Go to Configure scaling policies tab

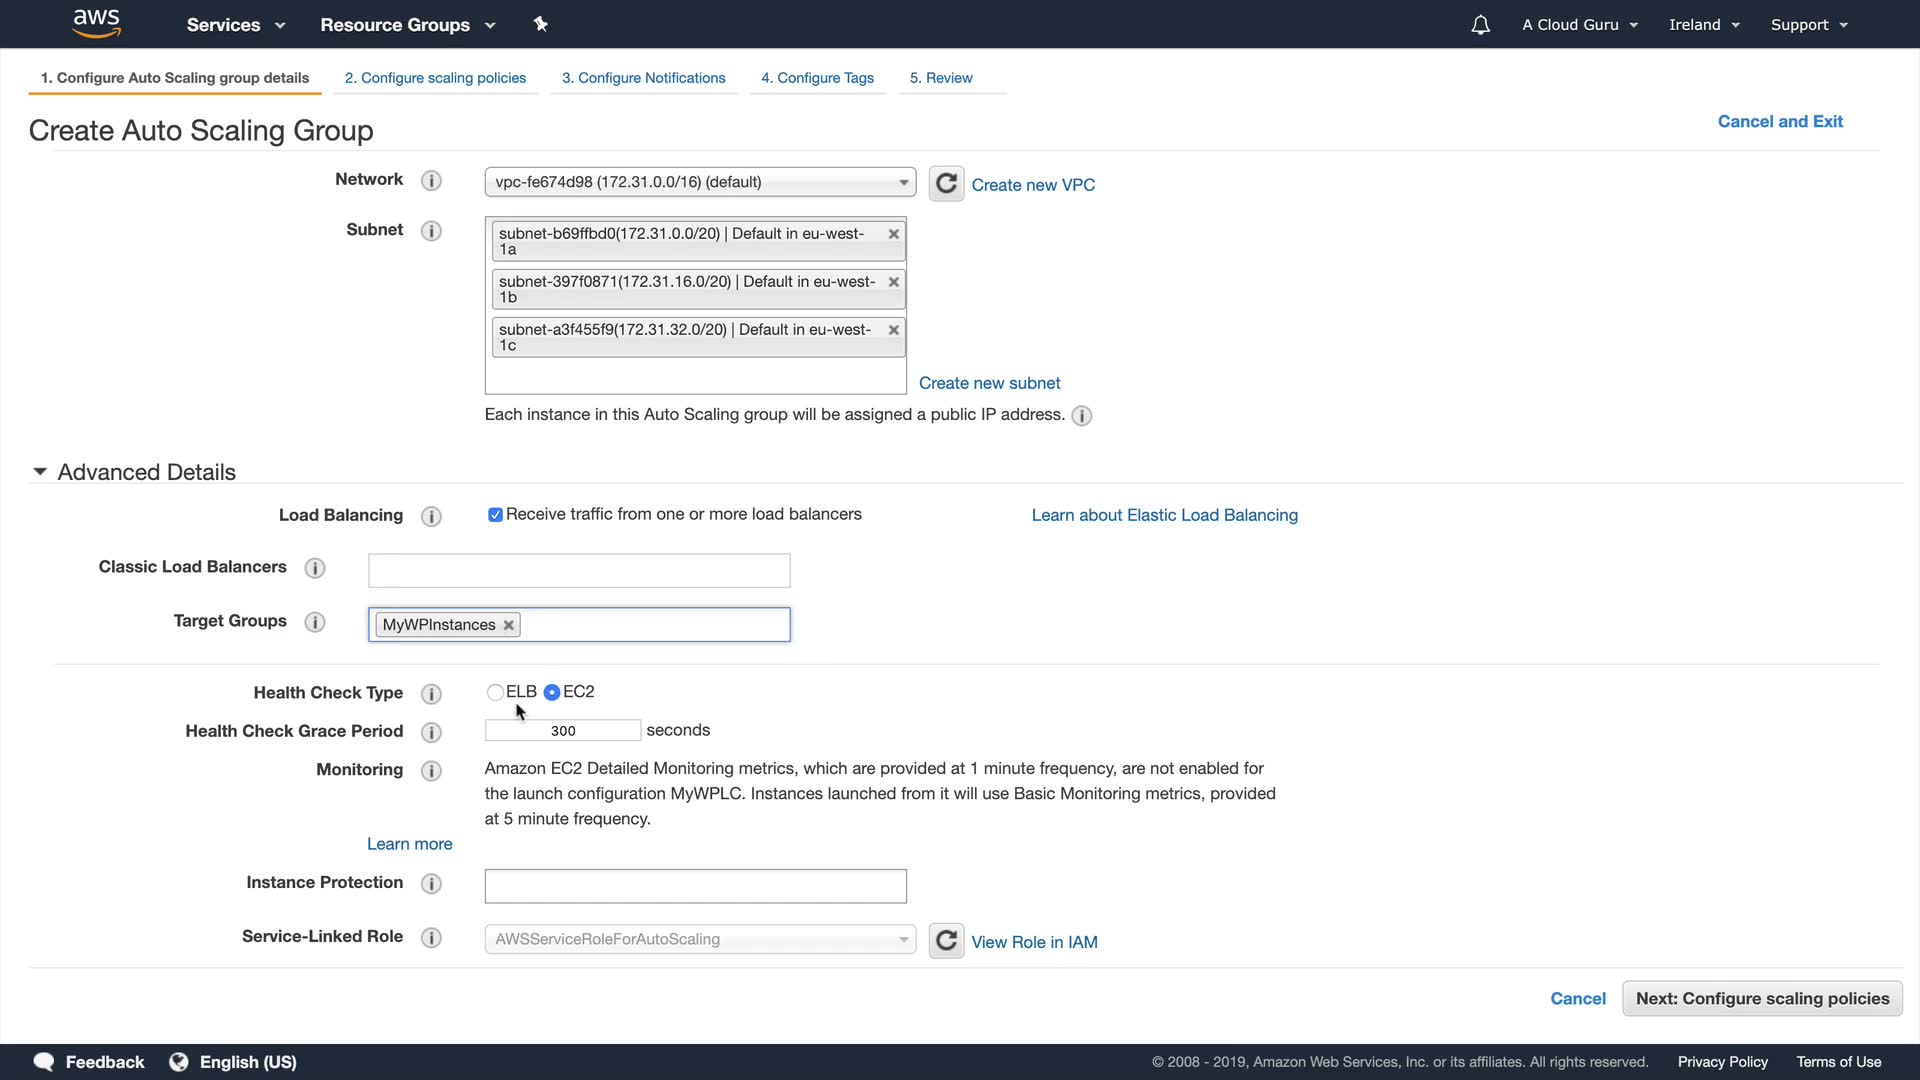pos(435,78)
